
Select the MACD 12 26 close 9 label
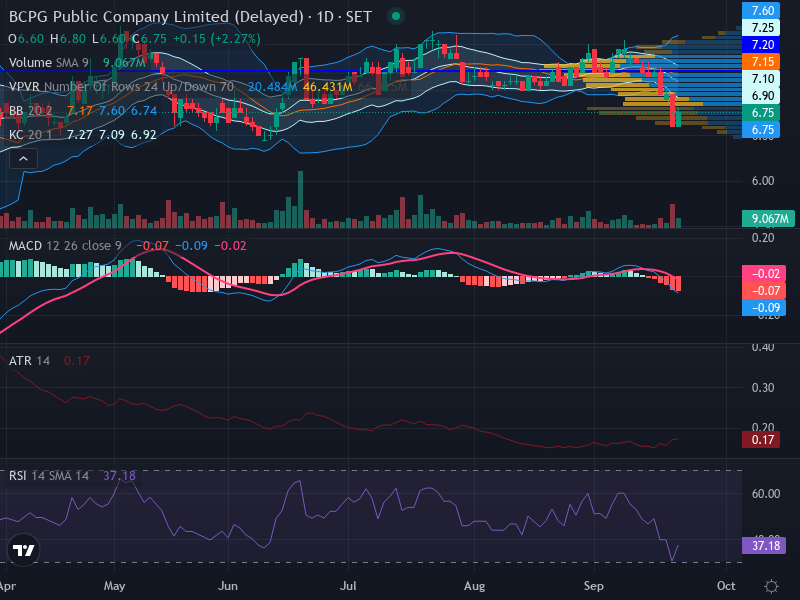[x=65, y=246]
